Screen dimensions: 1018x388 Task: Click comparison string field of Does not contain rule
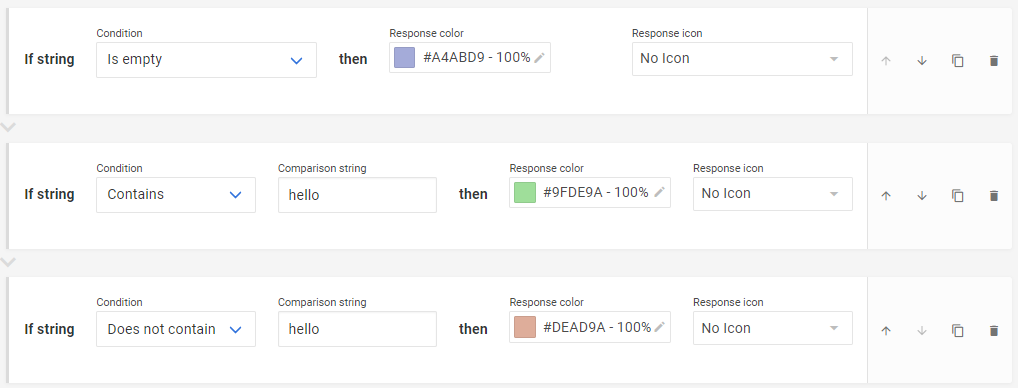point(357,329)
